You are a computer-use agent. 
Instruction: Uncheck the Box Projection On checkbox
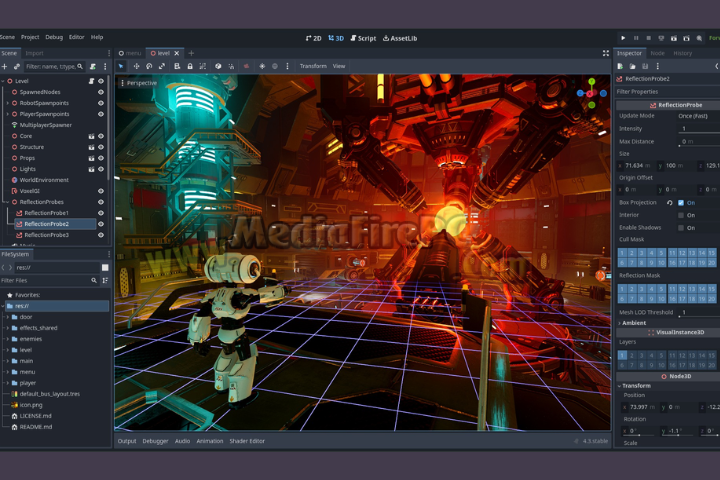[x=681, y=203]
